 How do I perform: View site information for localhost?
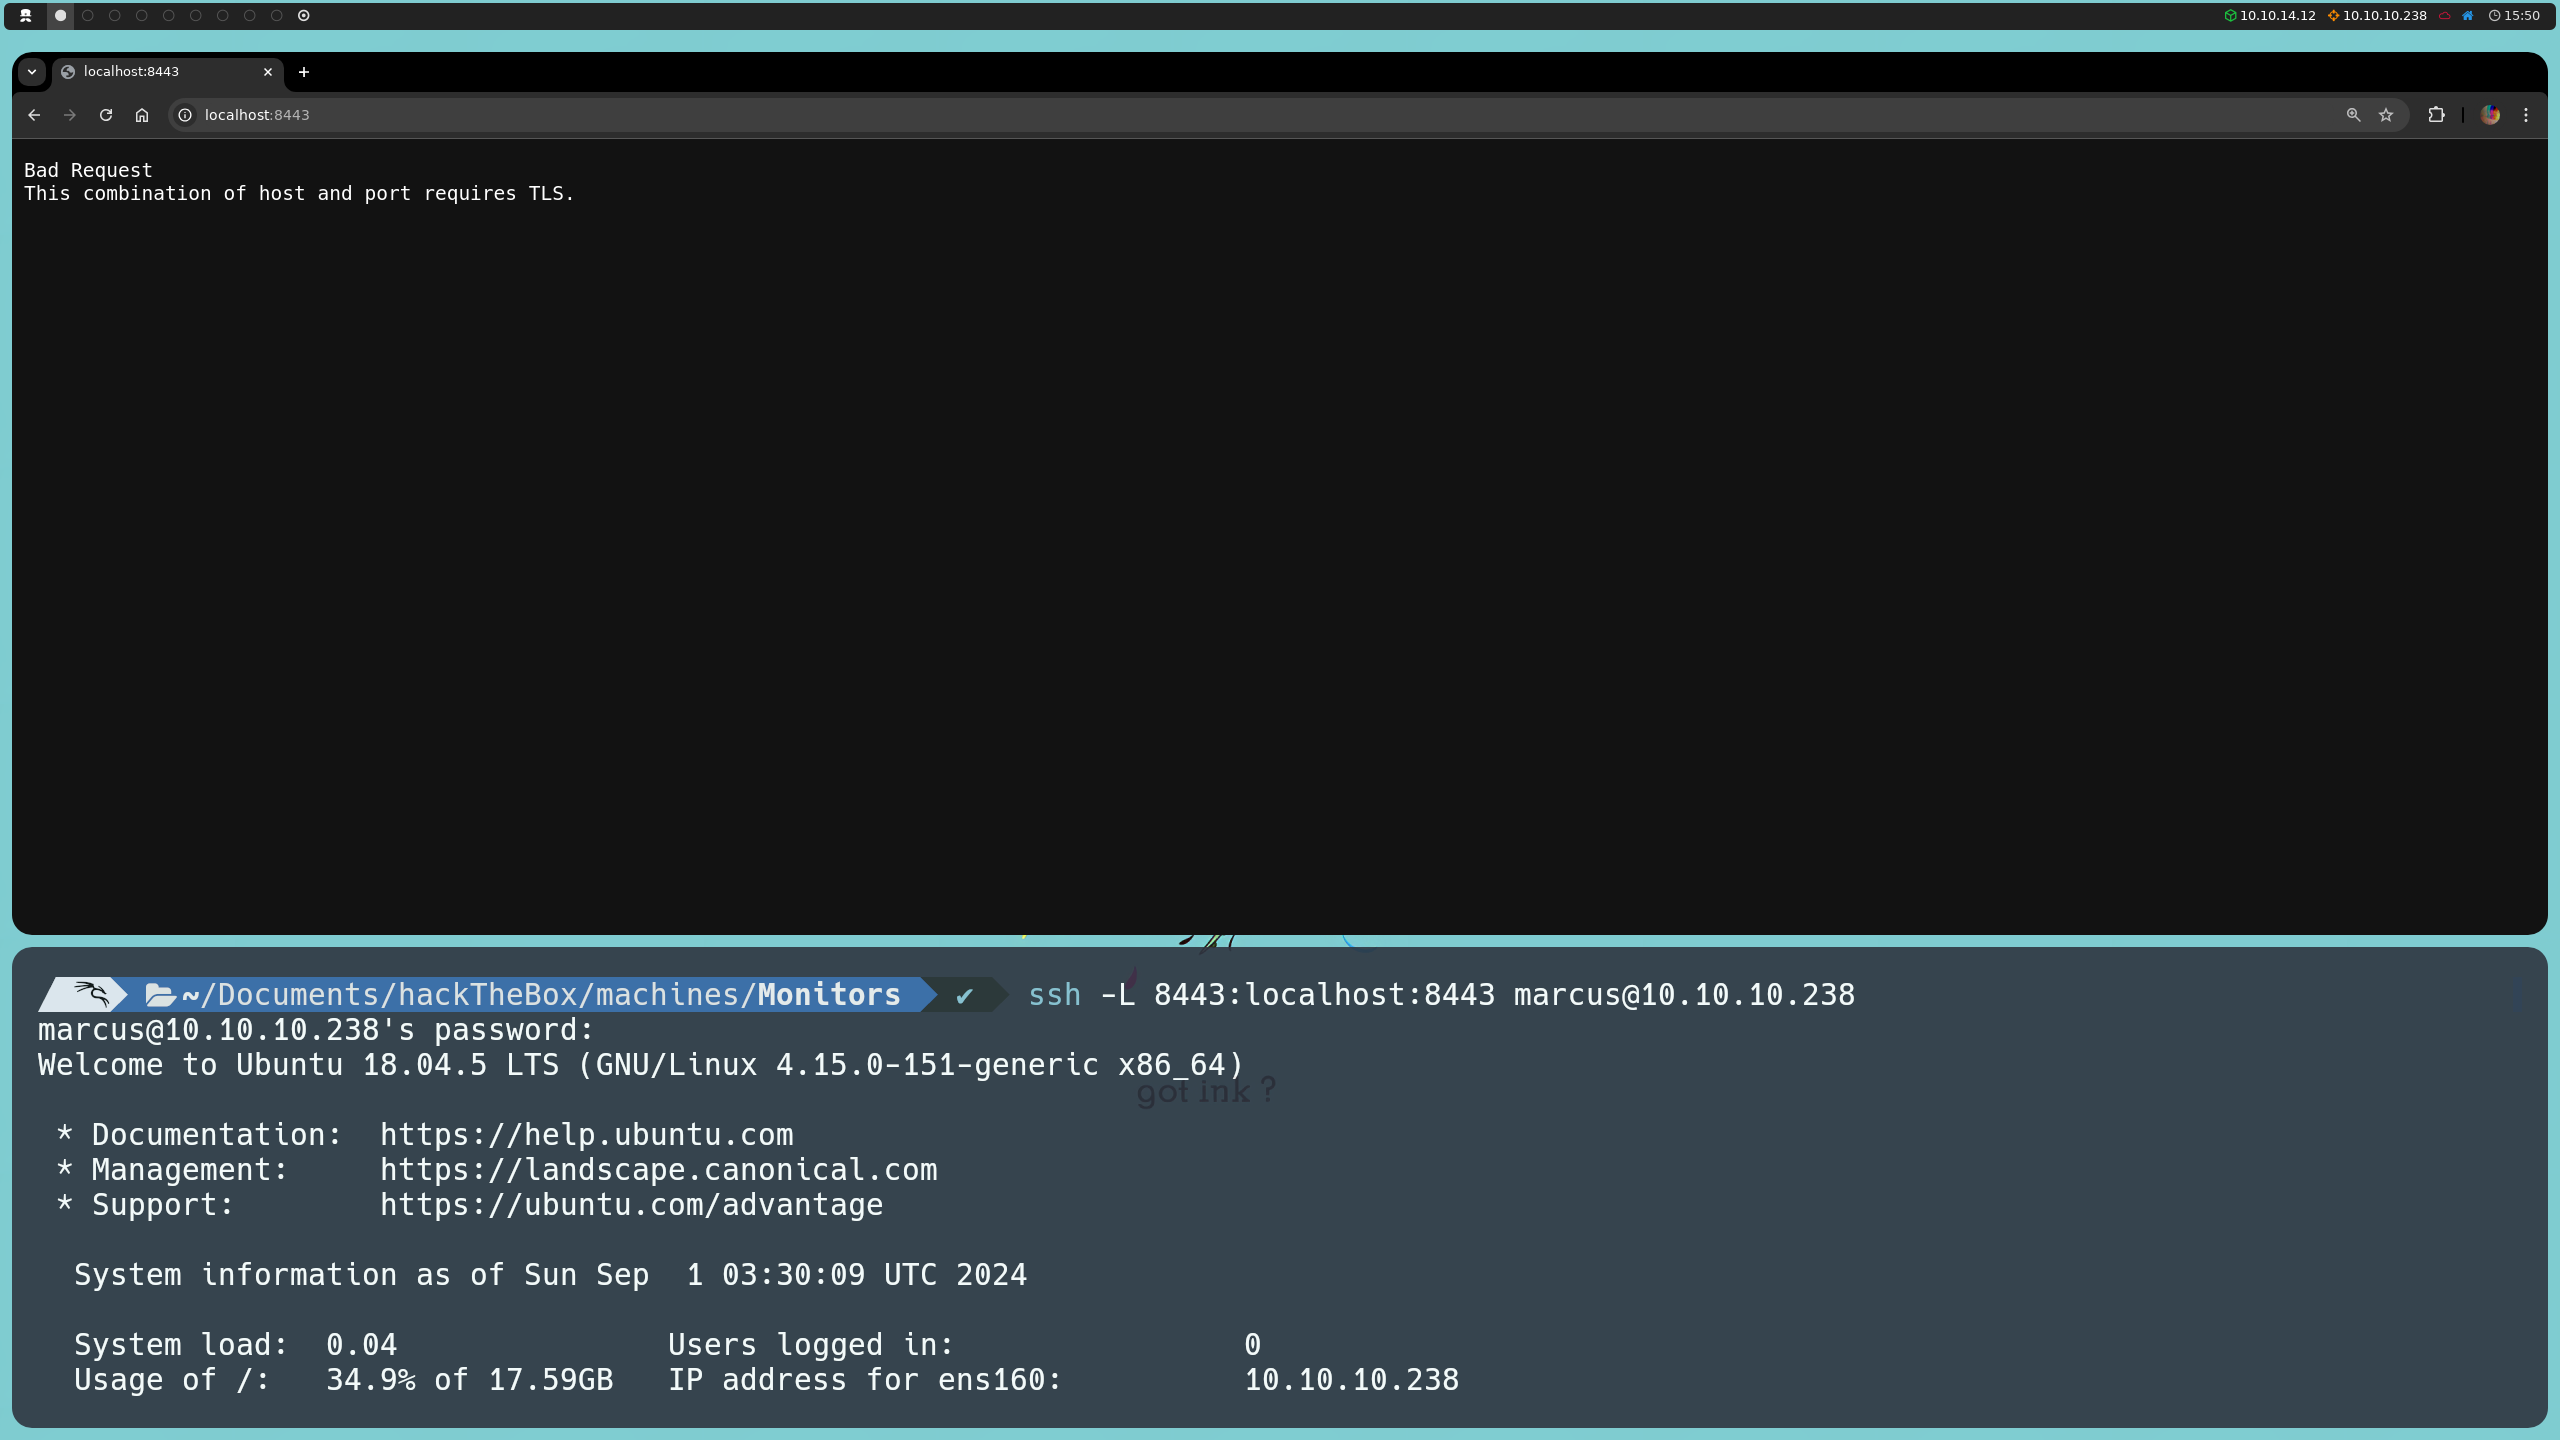point(185,115)
